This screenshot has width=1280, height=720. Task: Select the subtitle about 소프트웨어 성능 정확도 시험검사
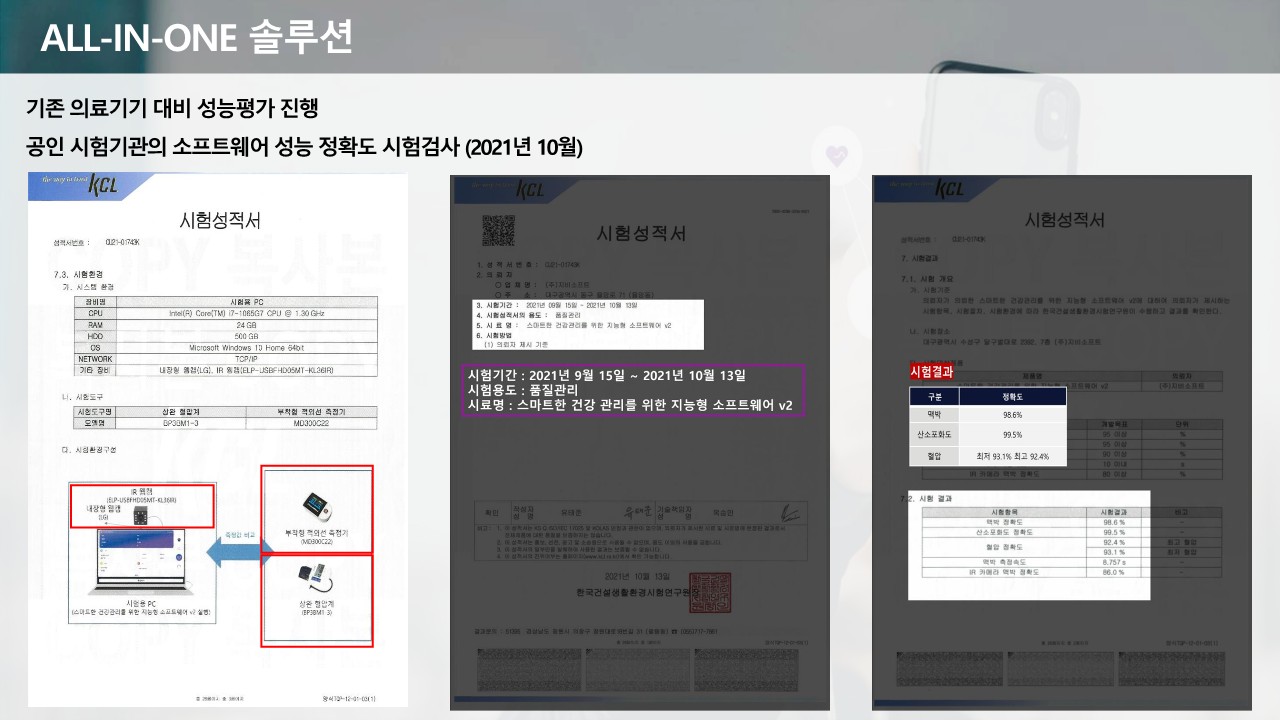305,147
